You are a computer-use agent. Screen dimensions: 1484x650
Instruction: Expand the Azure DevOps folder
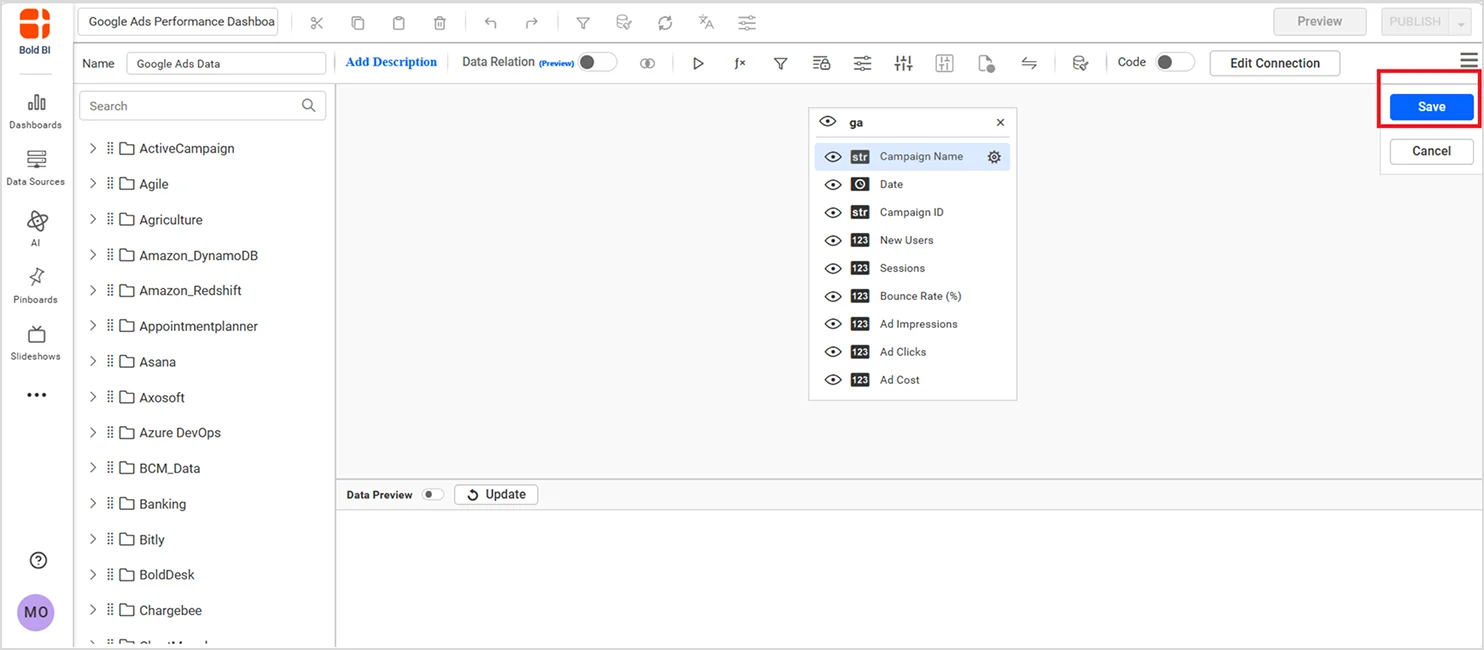[93, 432]
